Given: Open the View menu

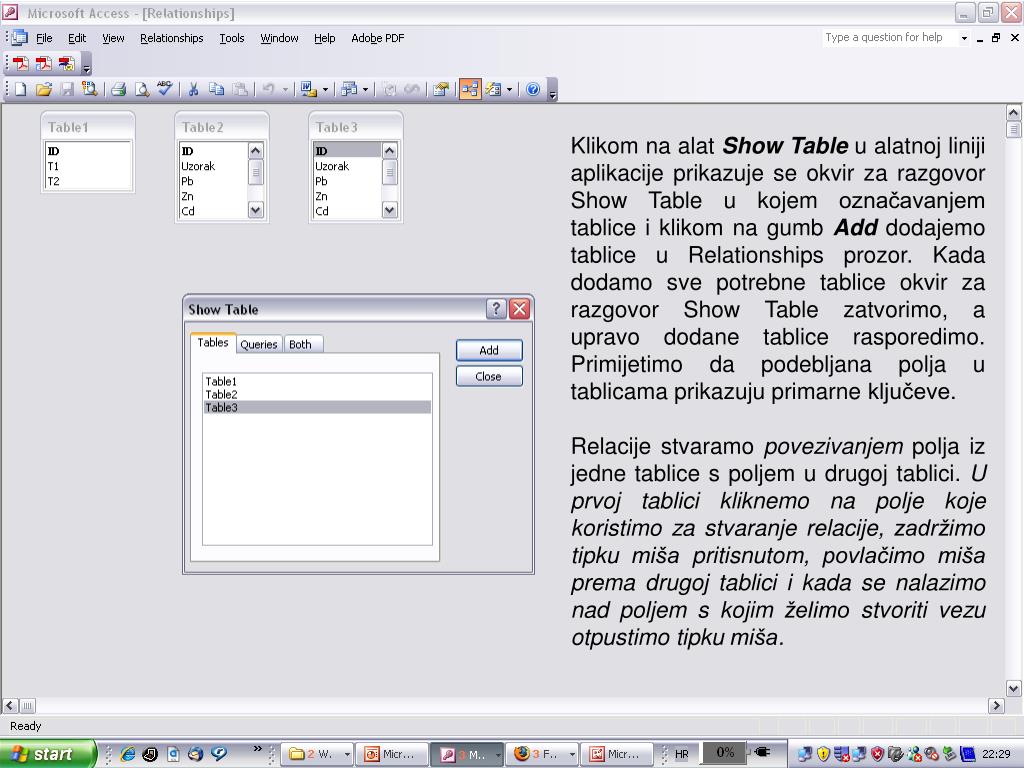Looking at the screenshot, I should (x=113, y=38).
